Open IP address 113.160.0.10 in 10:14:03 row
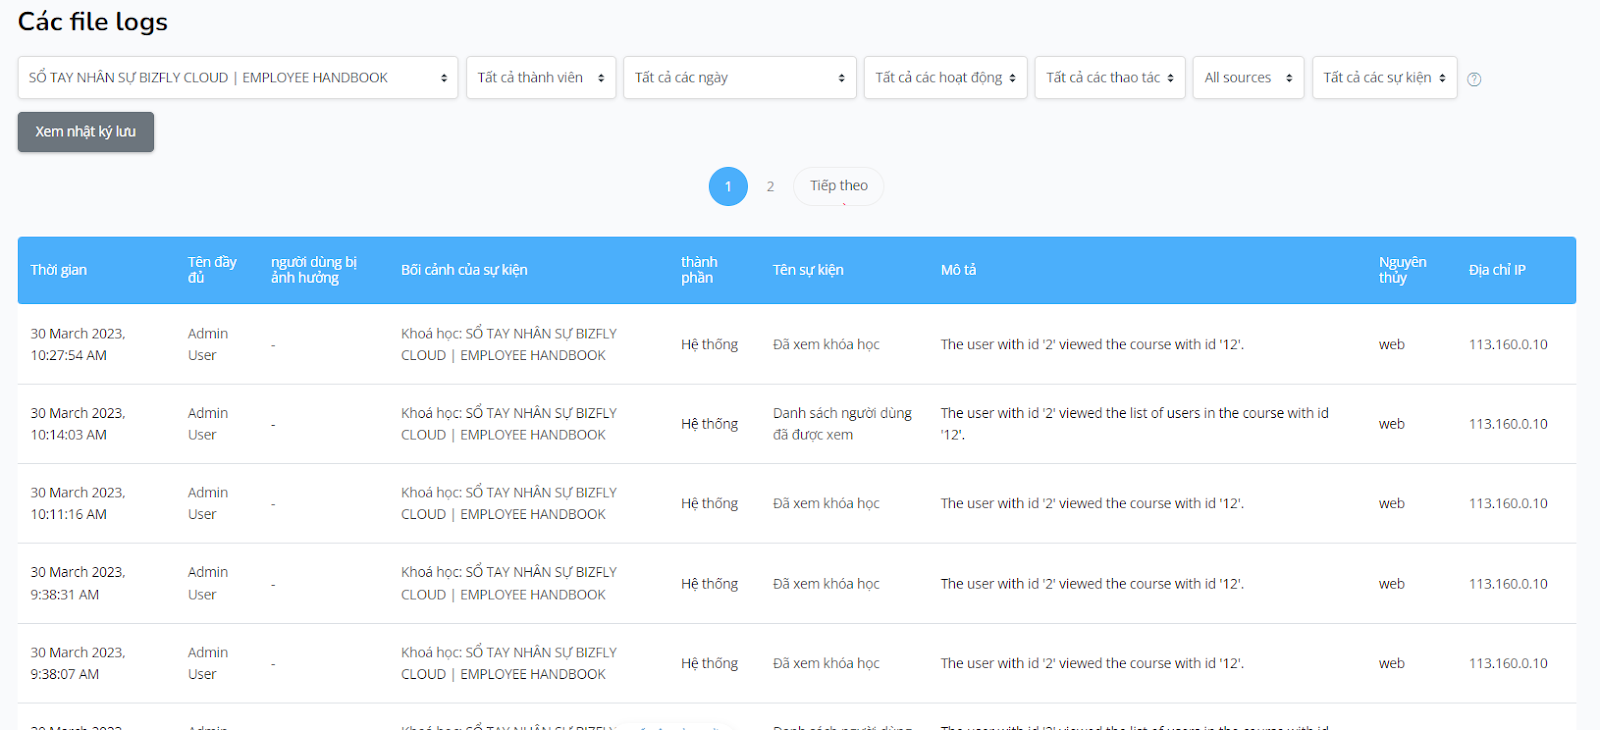This screenshot has width=1600, height=730. click(x=1508, y=424)
